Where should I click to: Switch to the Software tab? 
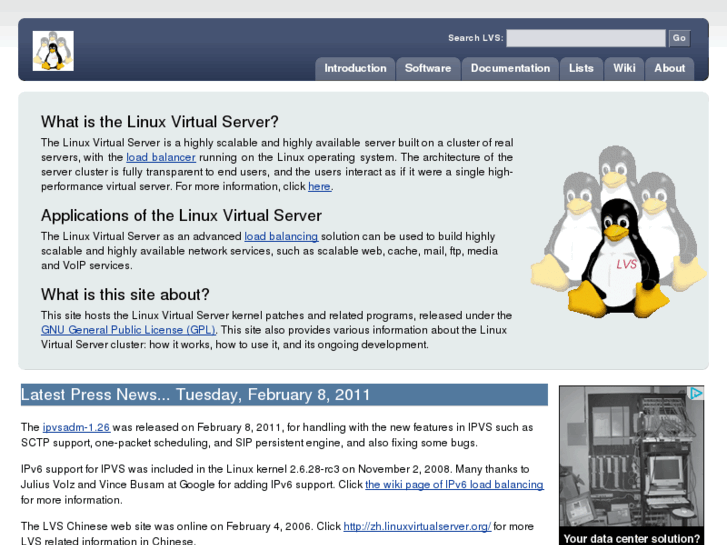[428, 68]
